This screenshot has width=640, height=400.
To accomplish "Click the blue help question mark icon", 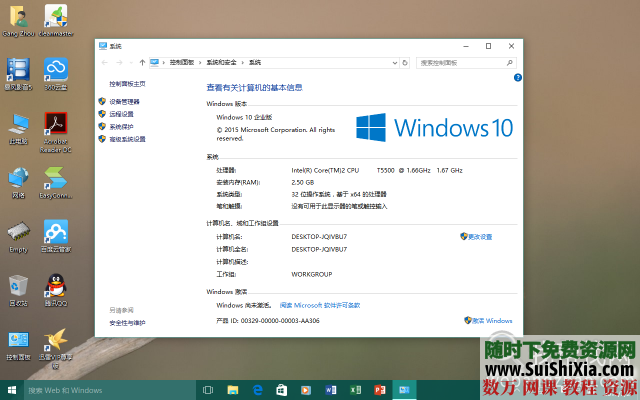I will (x=518, y=78).
